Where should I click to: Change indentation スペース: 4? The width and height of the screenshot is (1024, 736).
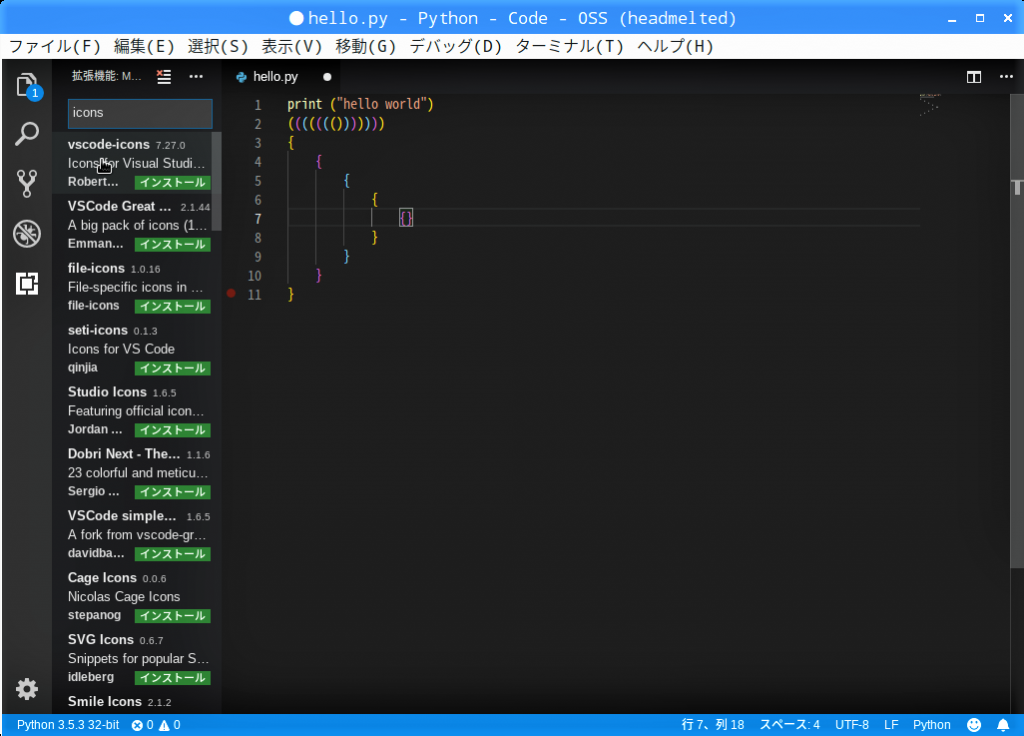pyautogui.click(x=789, y=725)
